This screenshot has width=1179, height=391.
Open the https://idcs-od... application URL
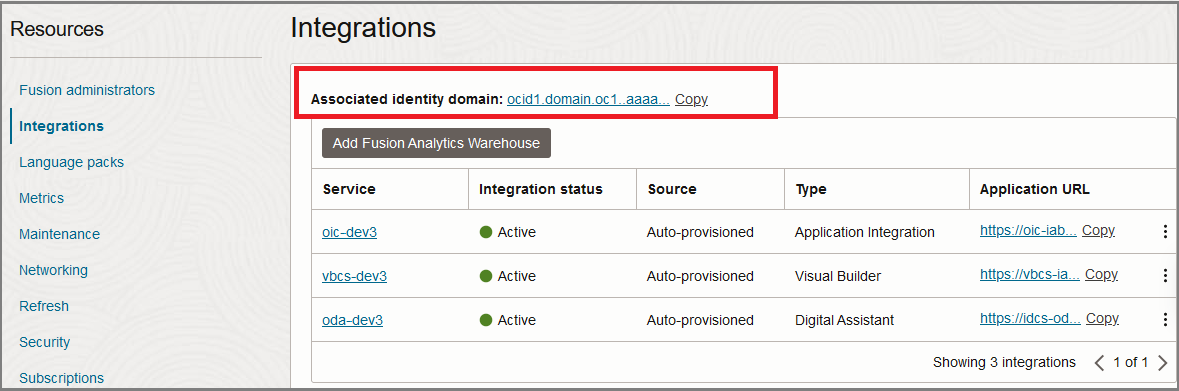pyautogui.click(x=1030, y=318)
